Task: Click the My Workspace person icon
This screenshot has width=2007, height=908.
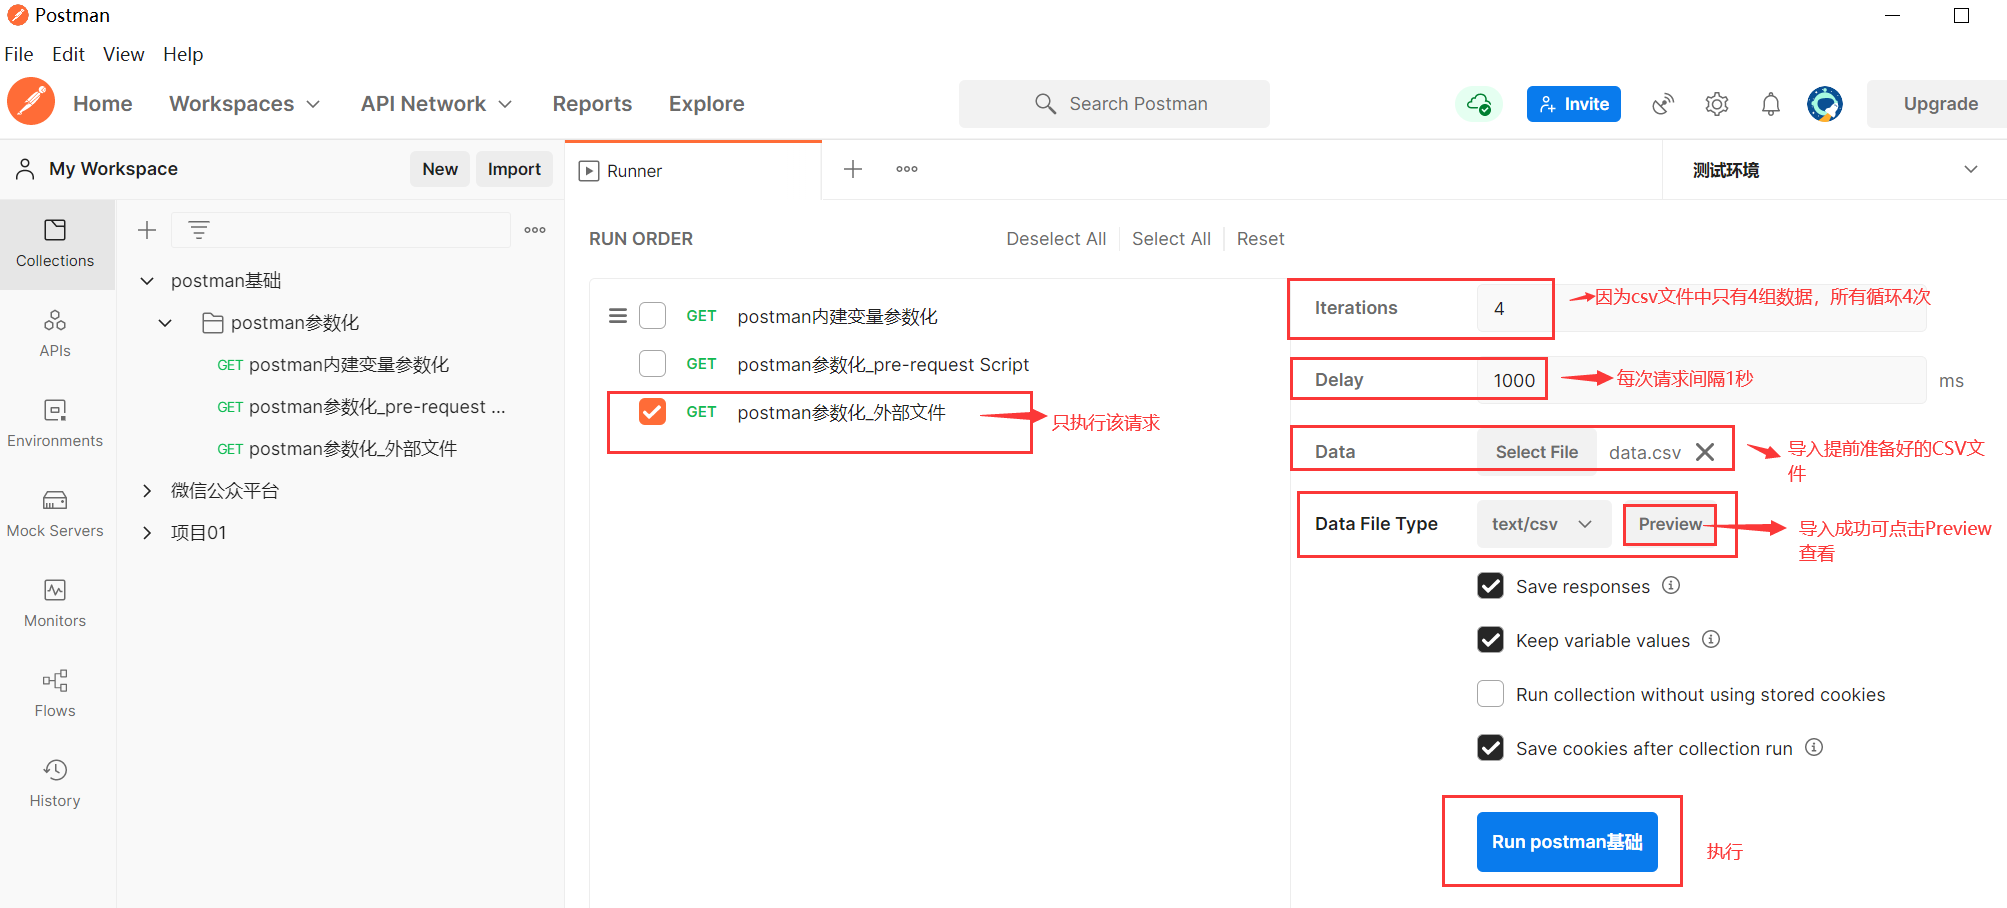Action: [x=25, y=169]
